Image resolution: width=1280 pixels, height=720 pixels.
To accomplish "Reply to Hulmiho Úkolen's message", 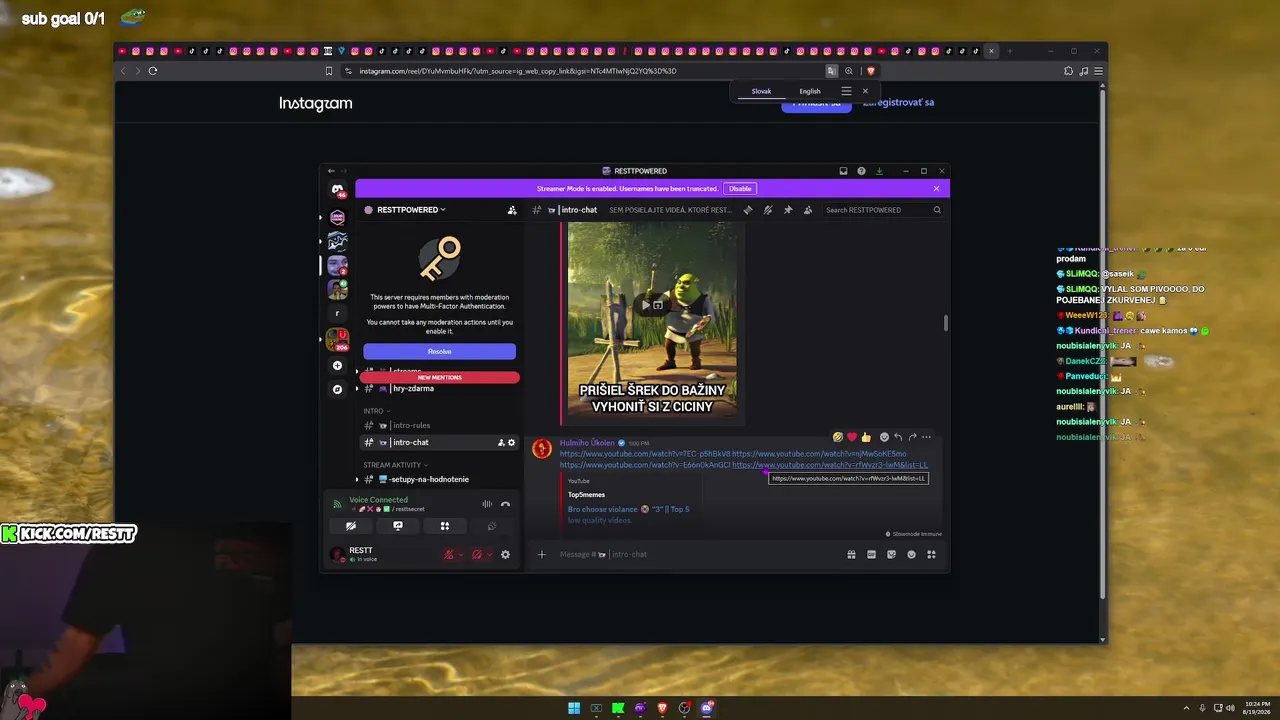I will [x=898, y=437].
